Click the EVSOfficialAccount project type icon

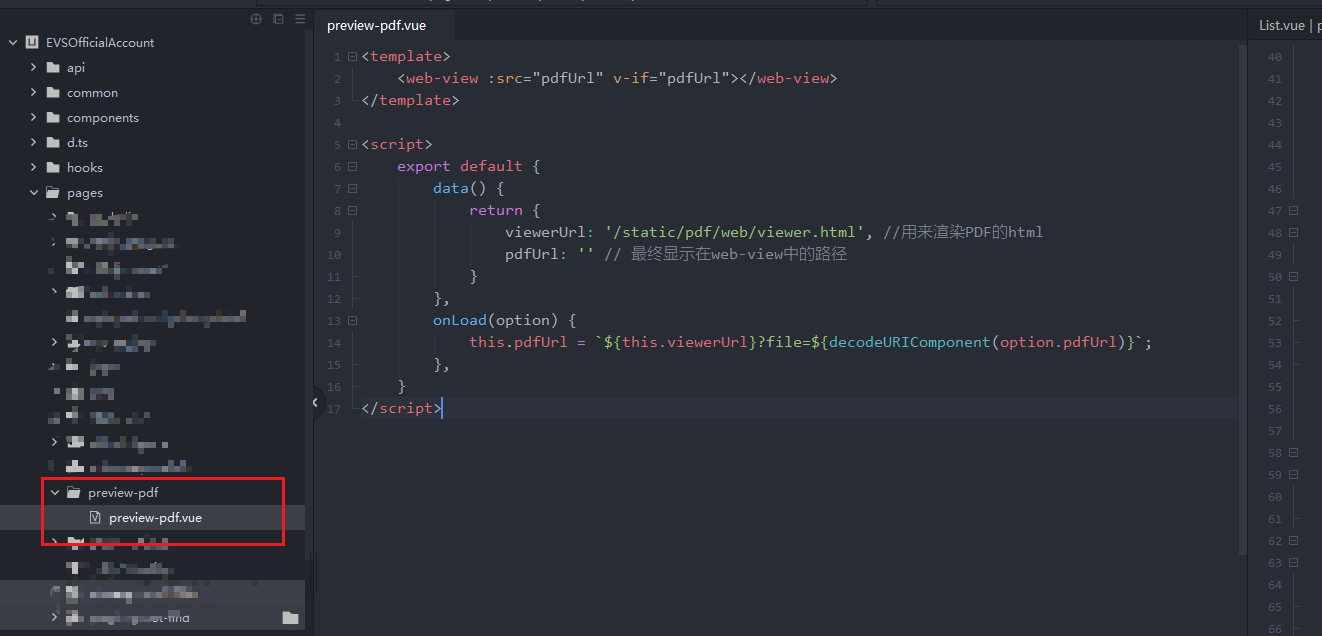click(x=32, y=43)
